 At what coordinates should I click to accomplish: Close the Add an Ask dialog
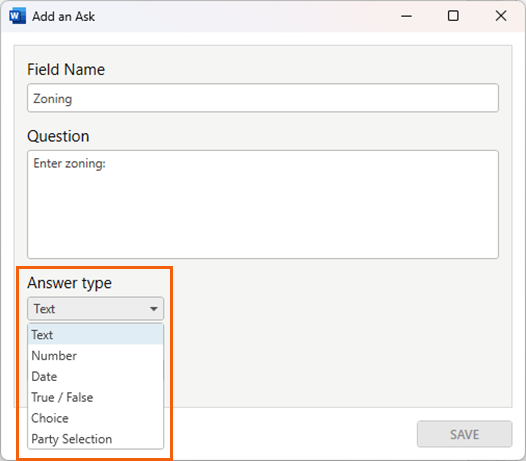pos(501,16)
